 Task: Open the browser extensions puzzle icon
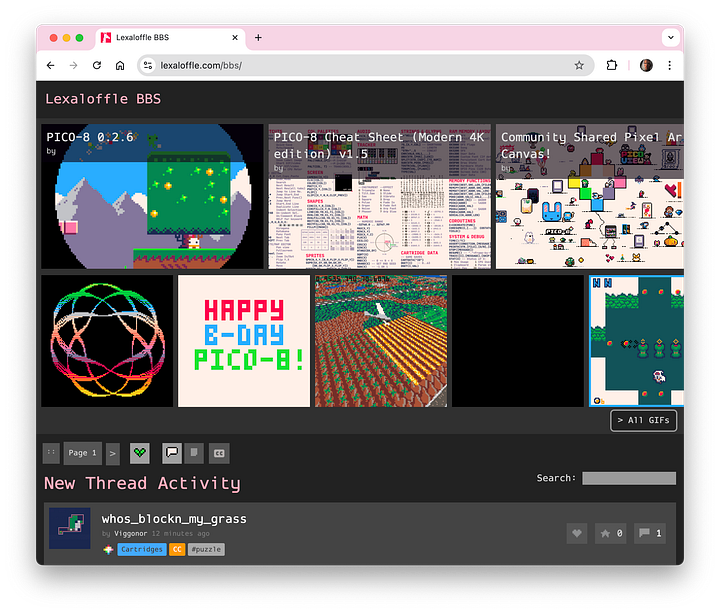[x=612, y=65]
